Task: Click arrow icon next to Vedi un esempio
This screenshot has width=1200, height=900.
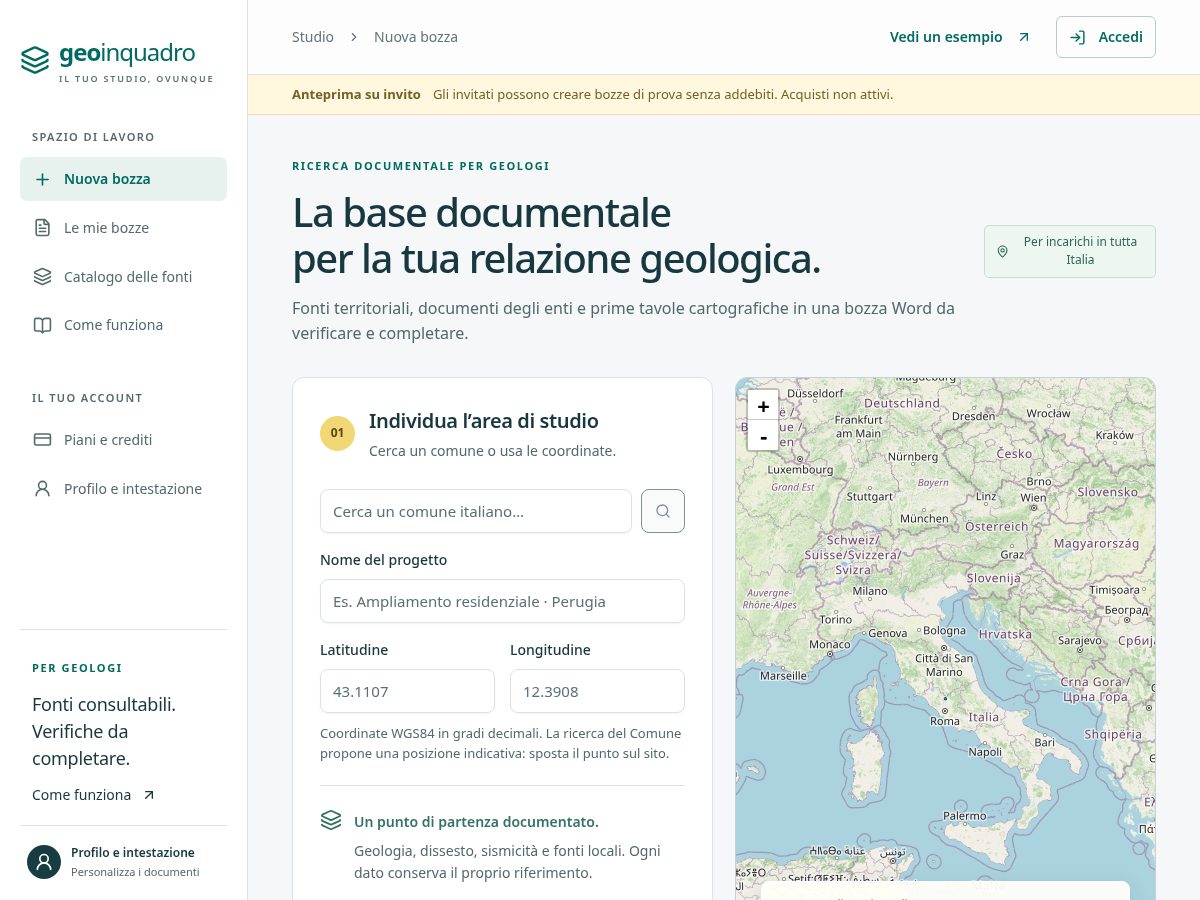Action: (1023, 37)
